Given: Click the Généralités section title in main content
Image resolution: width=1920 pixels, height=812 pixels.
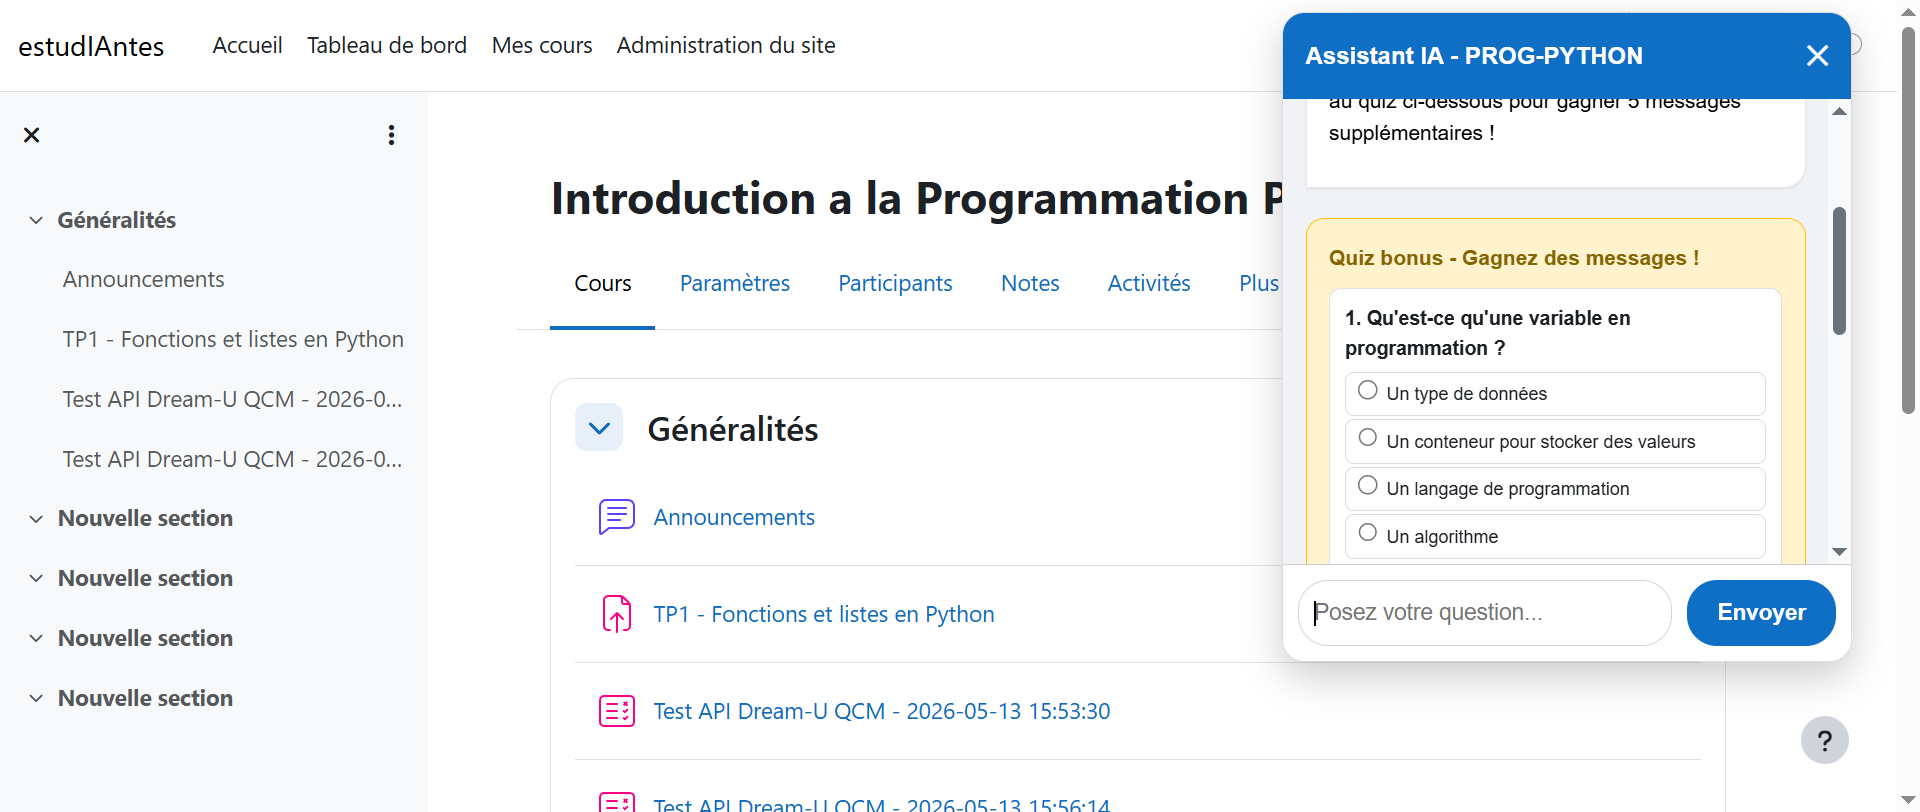Looking at the screenshot, I should point(733,429).
